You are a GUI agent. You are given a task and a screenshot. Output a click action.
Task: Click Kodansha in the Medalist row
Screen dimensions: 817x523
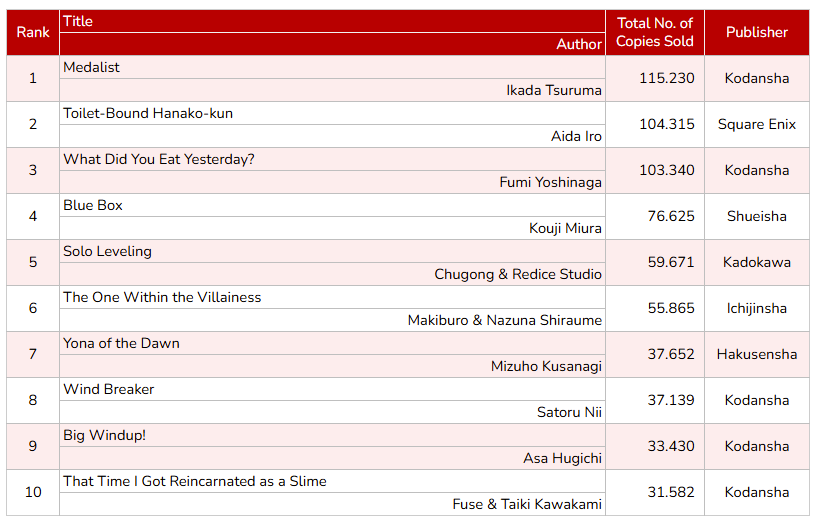pyautogui.click(x=757, y=78)
